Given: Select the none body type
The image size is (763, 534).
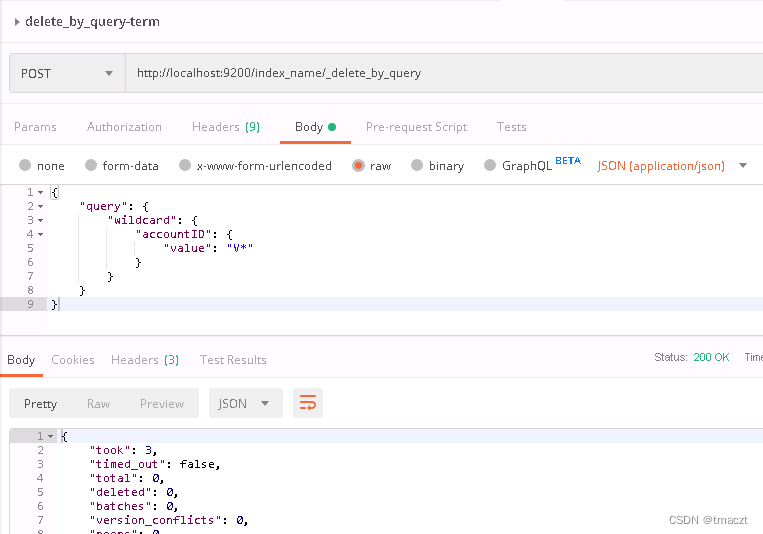Looking at the screenshot, I should 25,166.
